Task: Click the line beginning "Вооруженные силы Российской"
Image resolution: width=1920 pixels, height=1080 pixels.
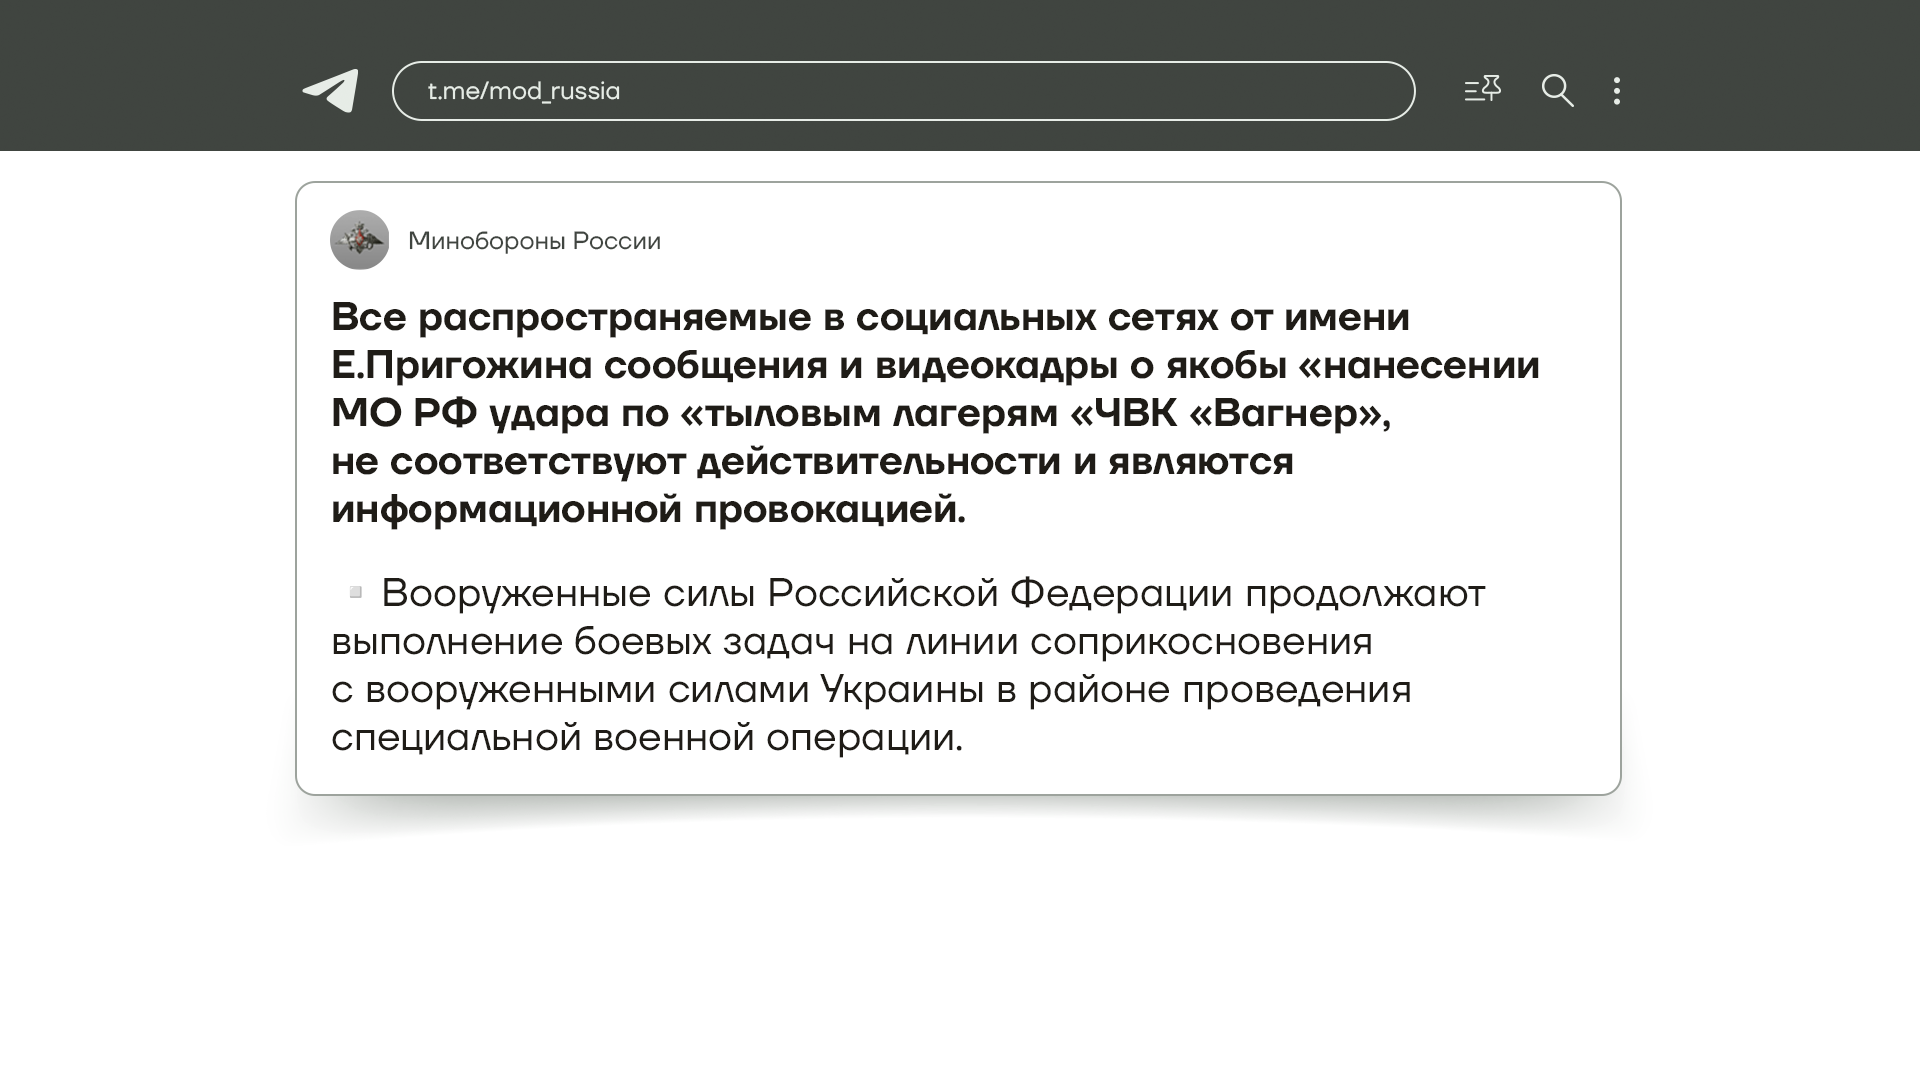Action: (x=932, y=593)
